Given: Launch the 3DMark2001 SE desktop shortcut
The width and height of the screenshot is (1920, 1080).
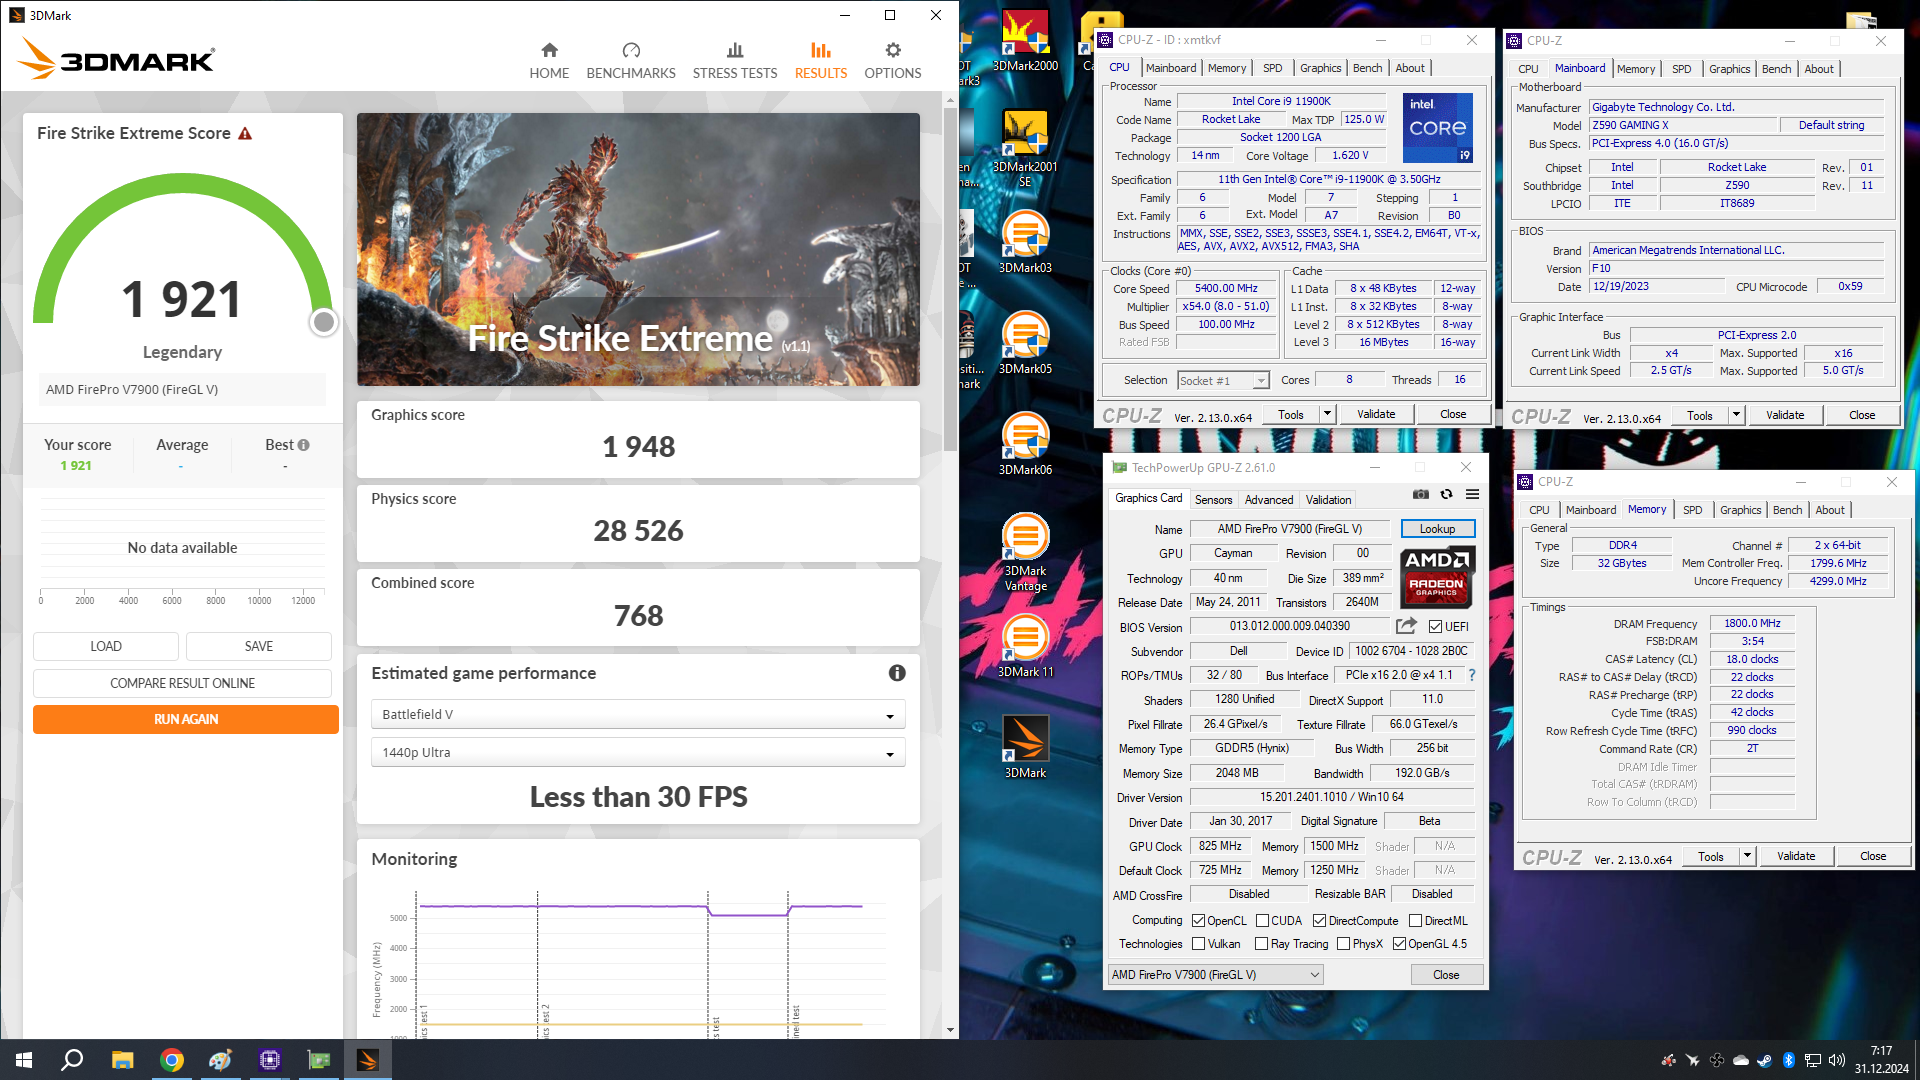Looking at the screenshot, I should (1025, 147).
